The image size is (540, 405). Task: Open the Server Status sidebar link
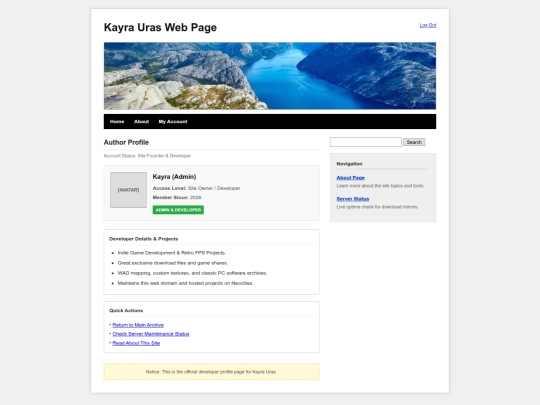tap(353, 199)
